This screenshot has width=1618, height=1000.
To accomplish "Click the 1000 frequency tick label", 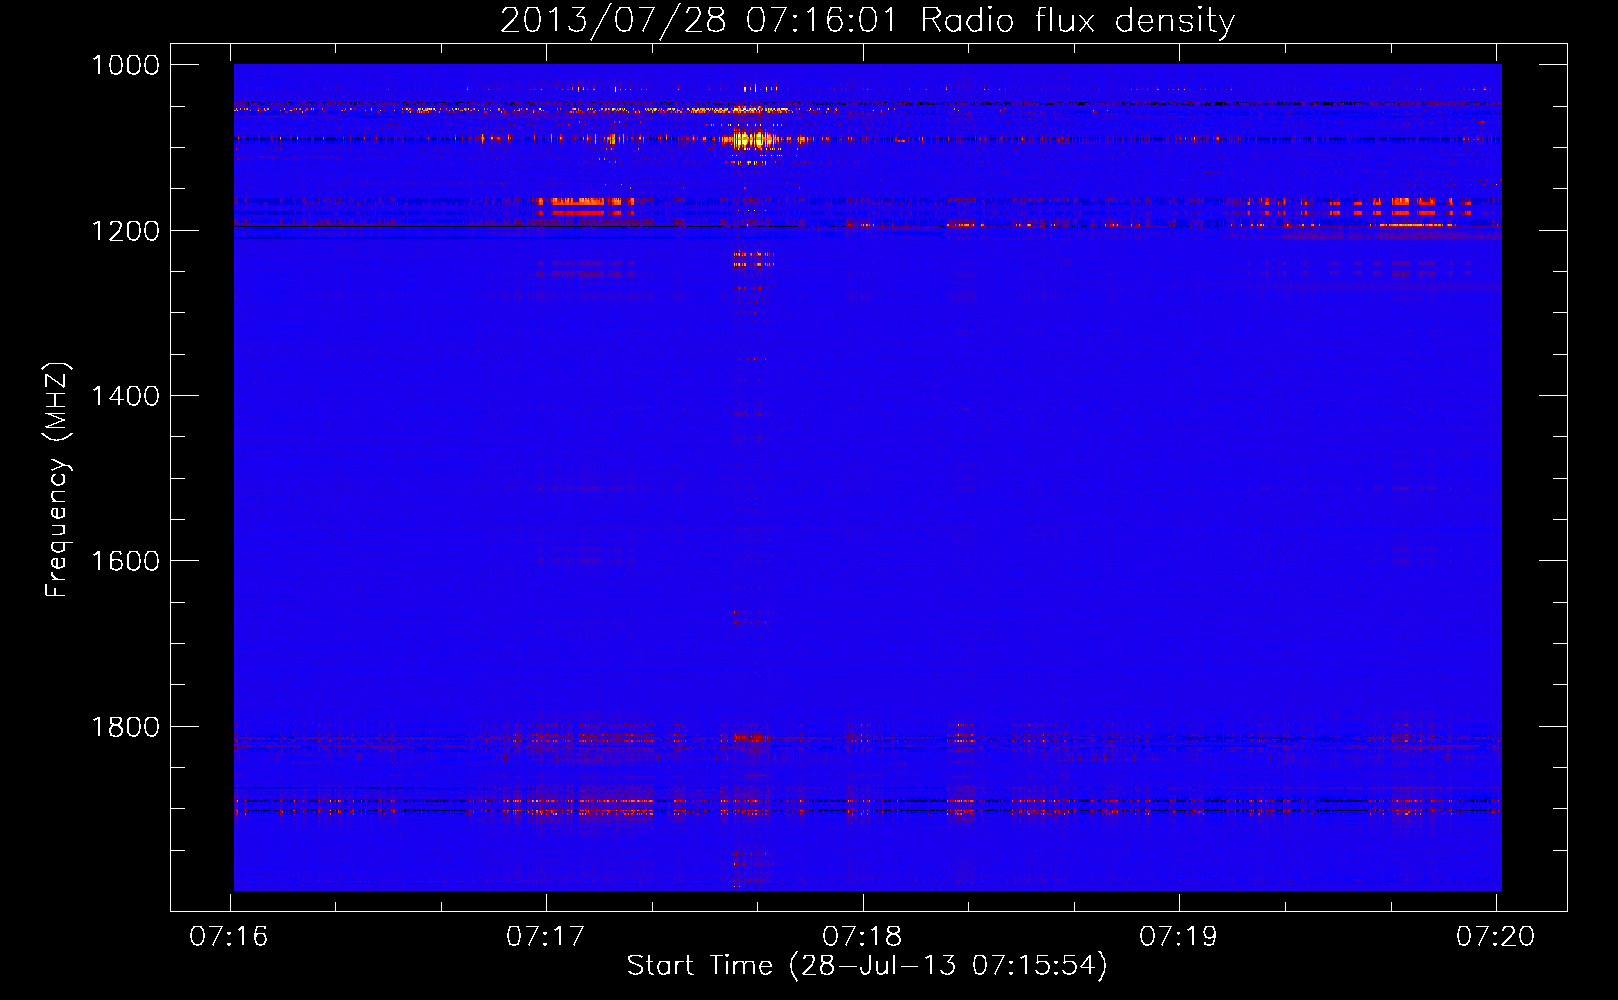I will (125, 65).
